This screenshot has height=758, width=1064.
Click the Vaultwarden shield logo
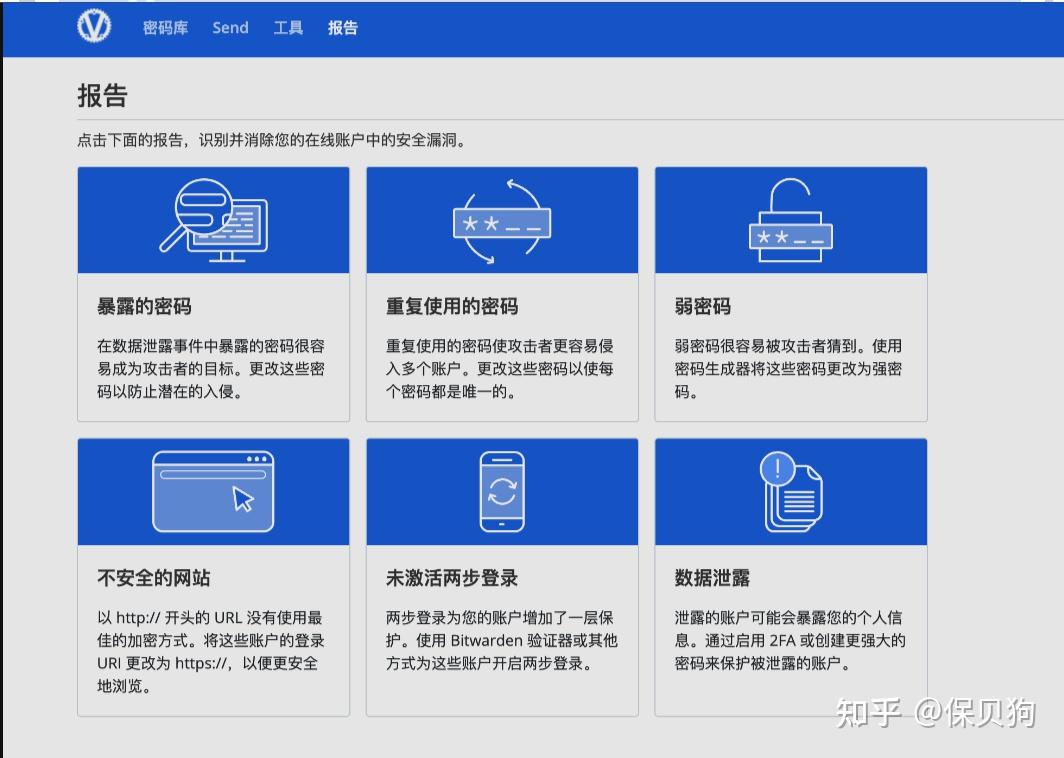pyautogui.click(x=96, y=27)
